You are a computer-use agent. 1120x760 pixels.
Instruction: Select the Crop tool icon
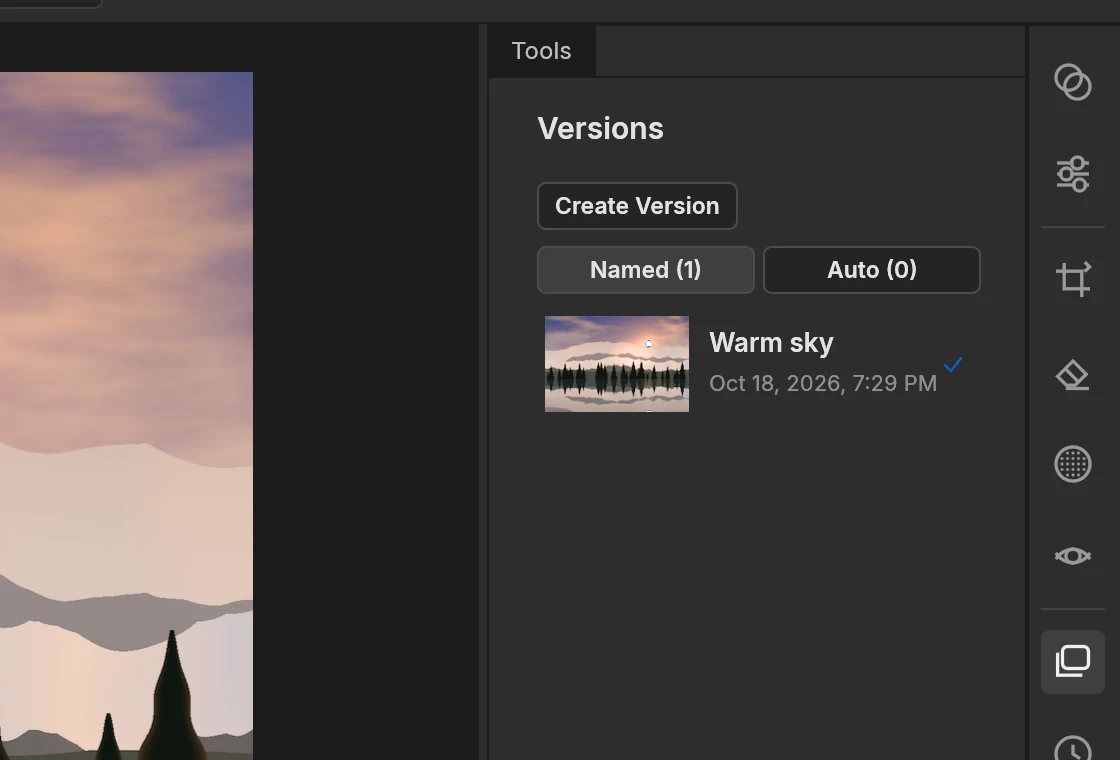[x=1073, y=279]
